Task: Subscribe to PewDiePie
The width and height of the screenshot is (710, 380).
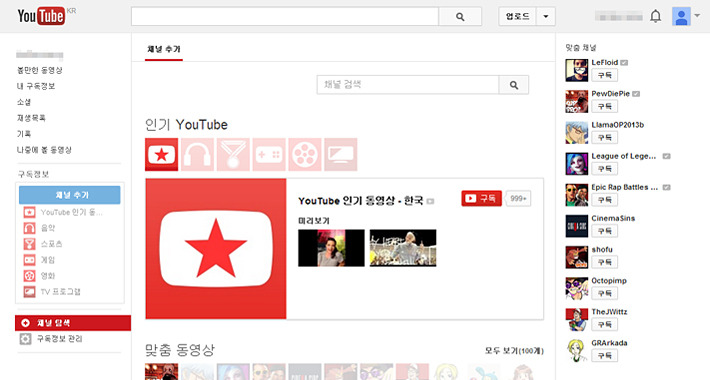Action: click(x=604, y=106)
